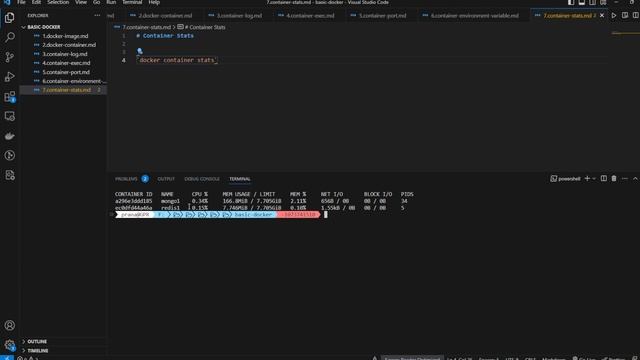Run the current file with play icon
The width and height of the screenshot is (640, 360).
tap(613, 16)
